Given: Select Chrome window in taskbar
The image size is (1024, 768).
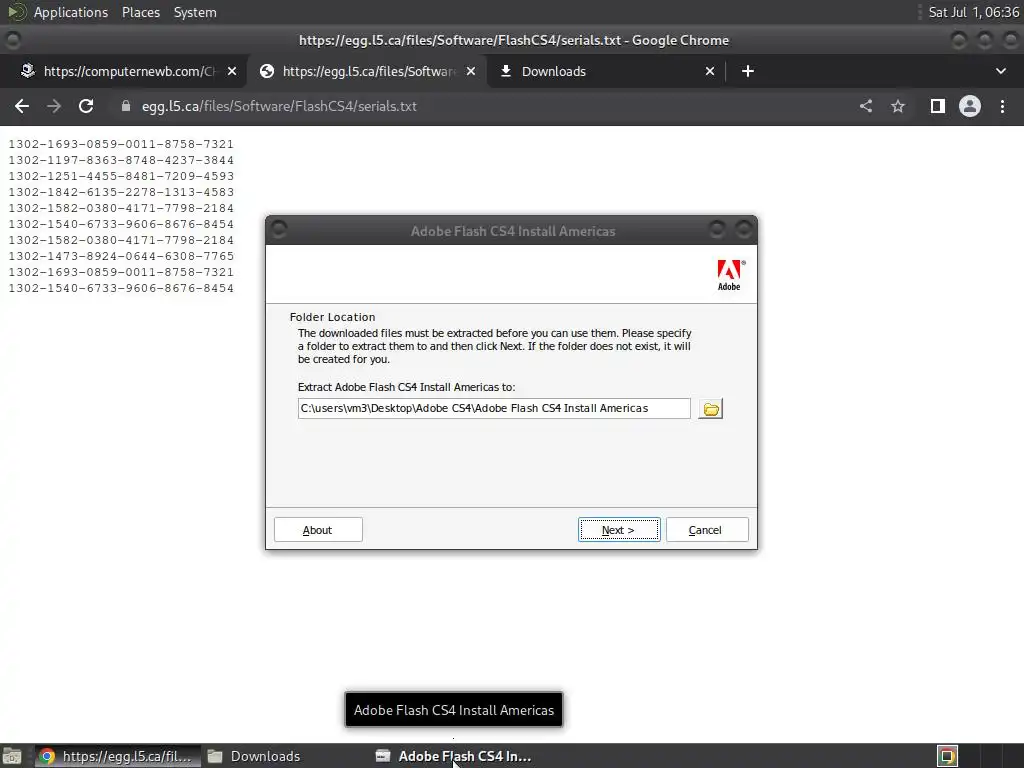Looking at the screenshot, I should 116,756.
